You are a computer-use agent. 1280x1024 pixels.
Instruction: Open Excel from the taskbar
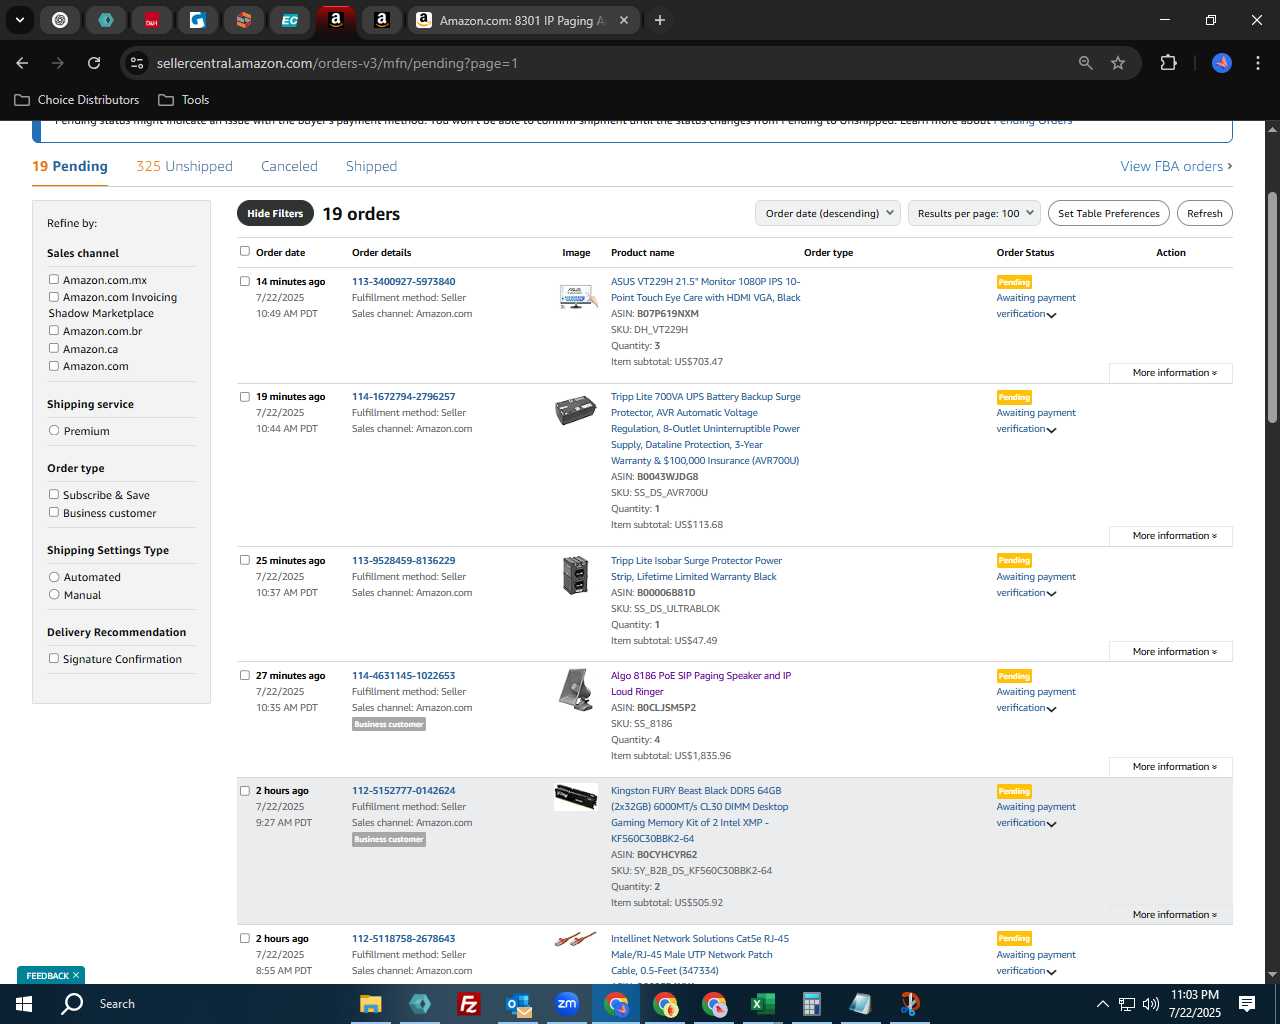[763, 1004]
